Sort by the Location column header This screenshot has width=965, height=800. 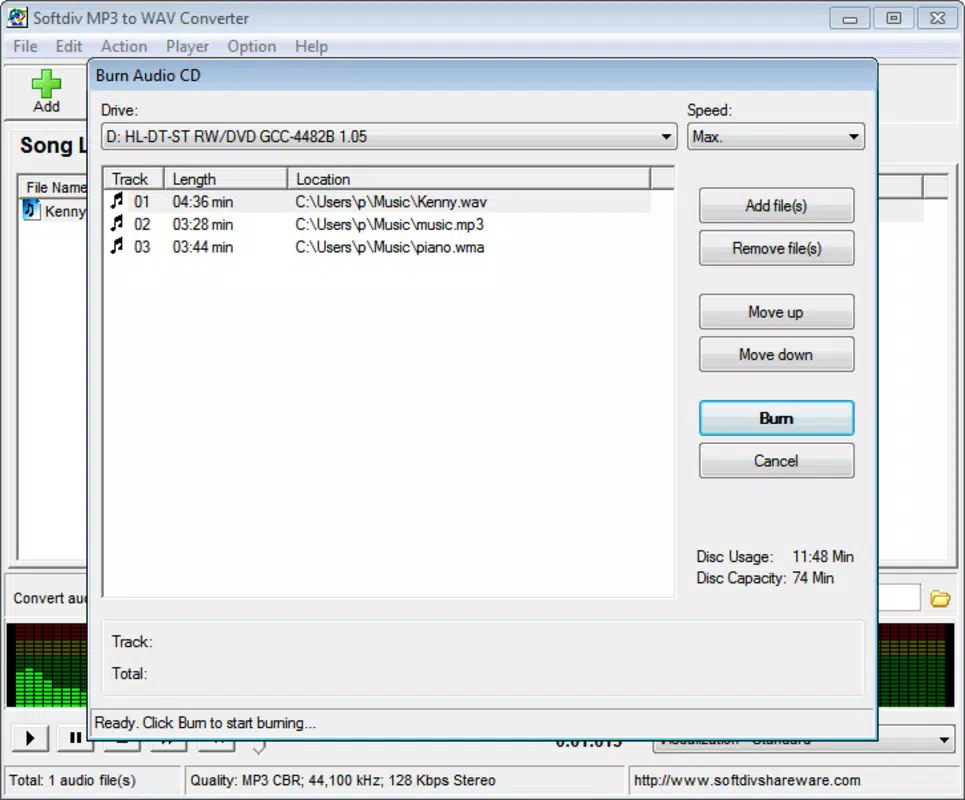coord(468,179)
